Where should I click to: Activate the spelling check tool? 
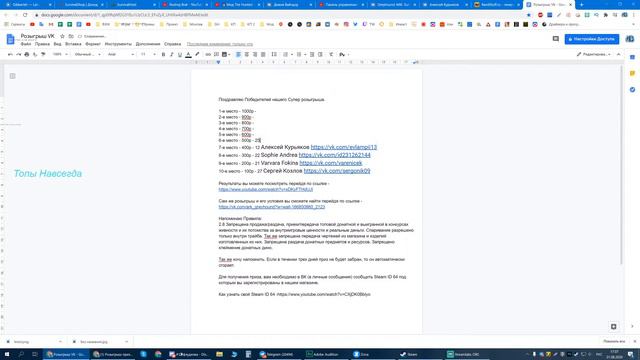35,54
